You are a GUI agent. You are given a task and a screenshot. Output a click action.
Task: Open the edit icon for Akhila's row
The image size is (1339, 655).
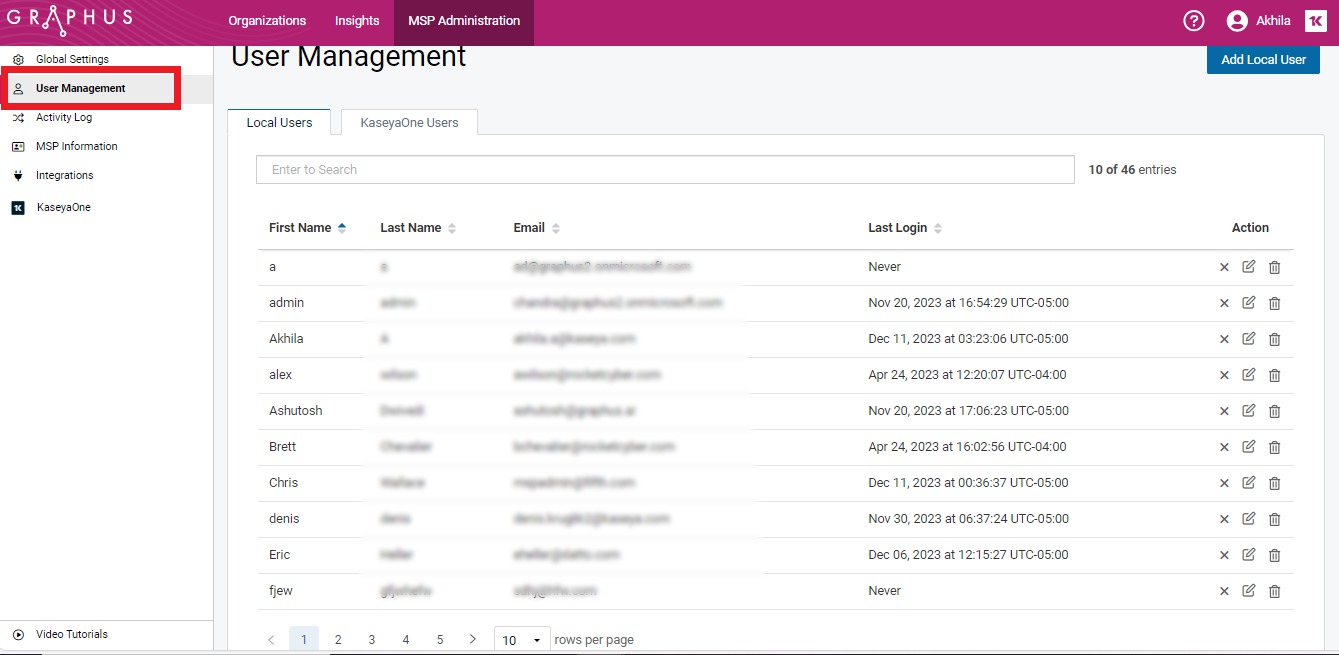point(1249,339)
